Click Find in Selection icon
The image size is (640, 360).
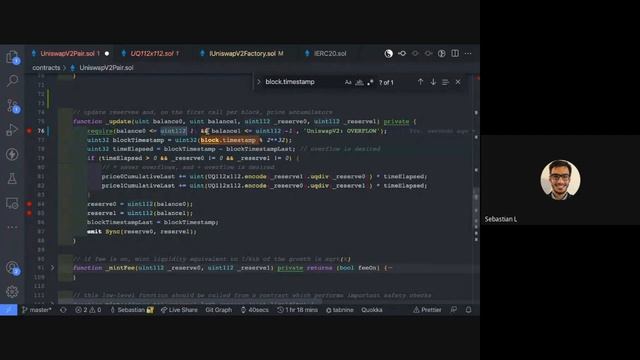pos(445,82)
